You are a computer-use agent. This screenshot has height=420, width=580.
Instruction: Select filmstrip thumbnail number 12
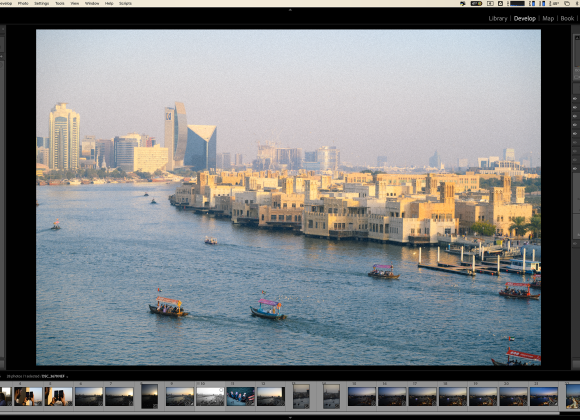[x=271, y=396]
